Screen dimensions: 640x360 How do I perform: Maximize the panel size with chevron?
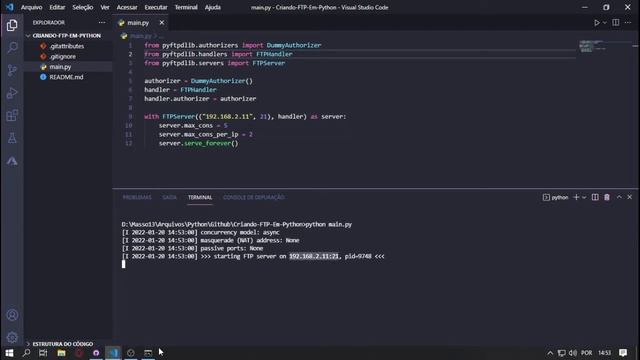coord(619,197)
